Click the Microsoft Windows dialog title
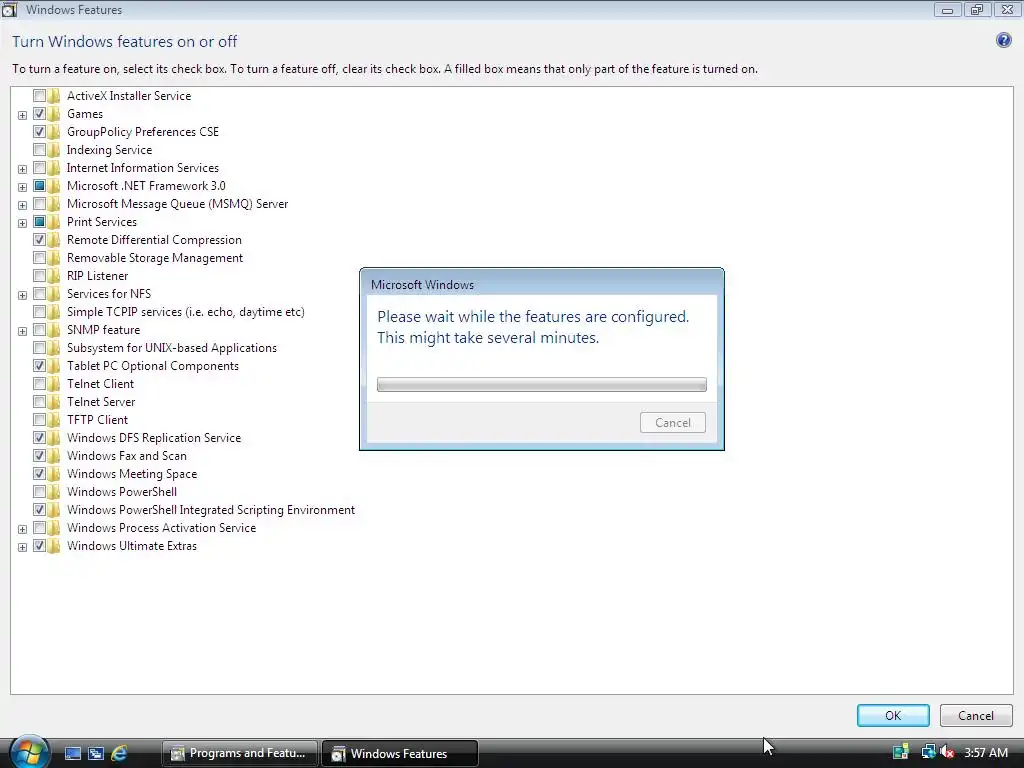1024x768 pixels. [x=423, y=285]
